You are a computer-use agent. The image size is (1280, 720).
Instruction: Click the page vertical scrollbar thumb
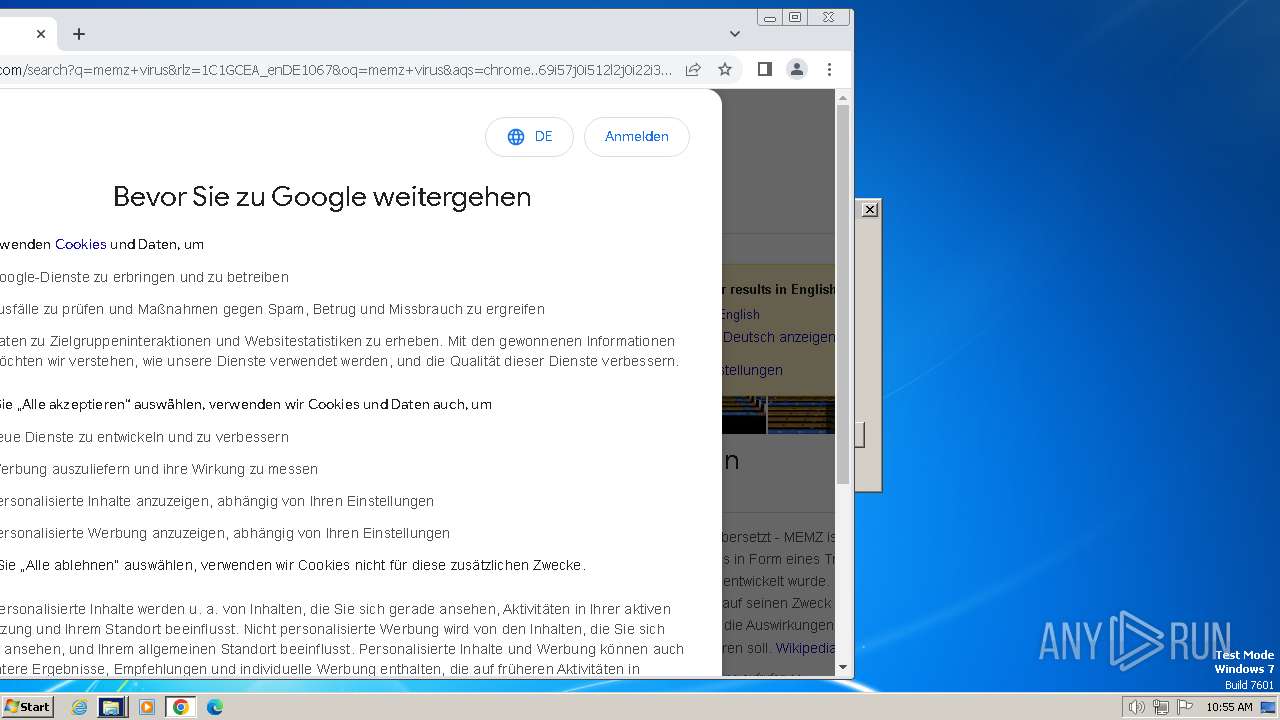pyautogui.click(x=843, y=295)
